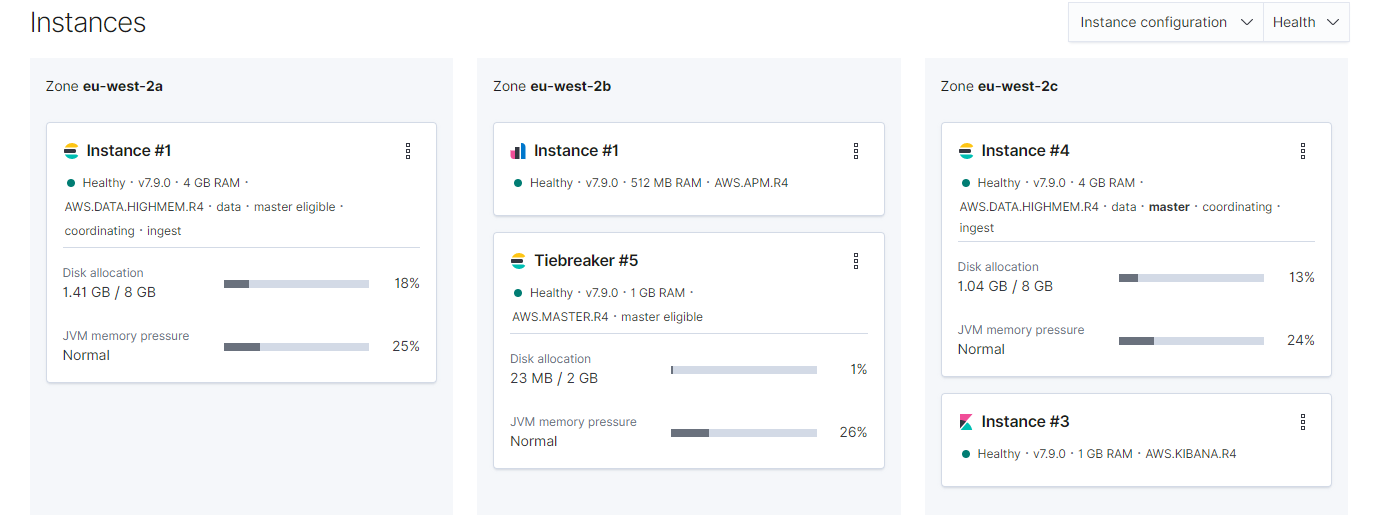Open the Health filter dropdown
Viewport: 1397px width, 525px height.
(x=1306, y=22)
